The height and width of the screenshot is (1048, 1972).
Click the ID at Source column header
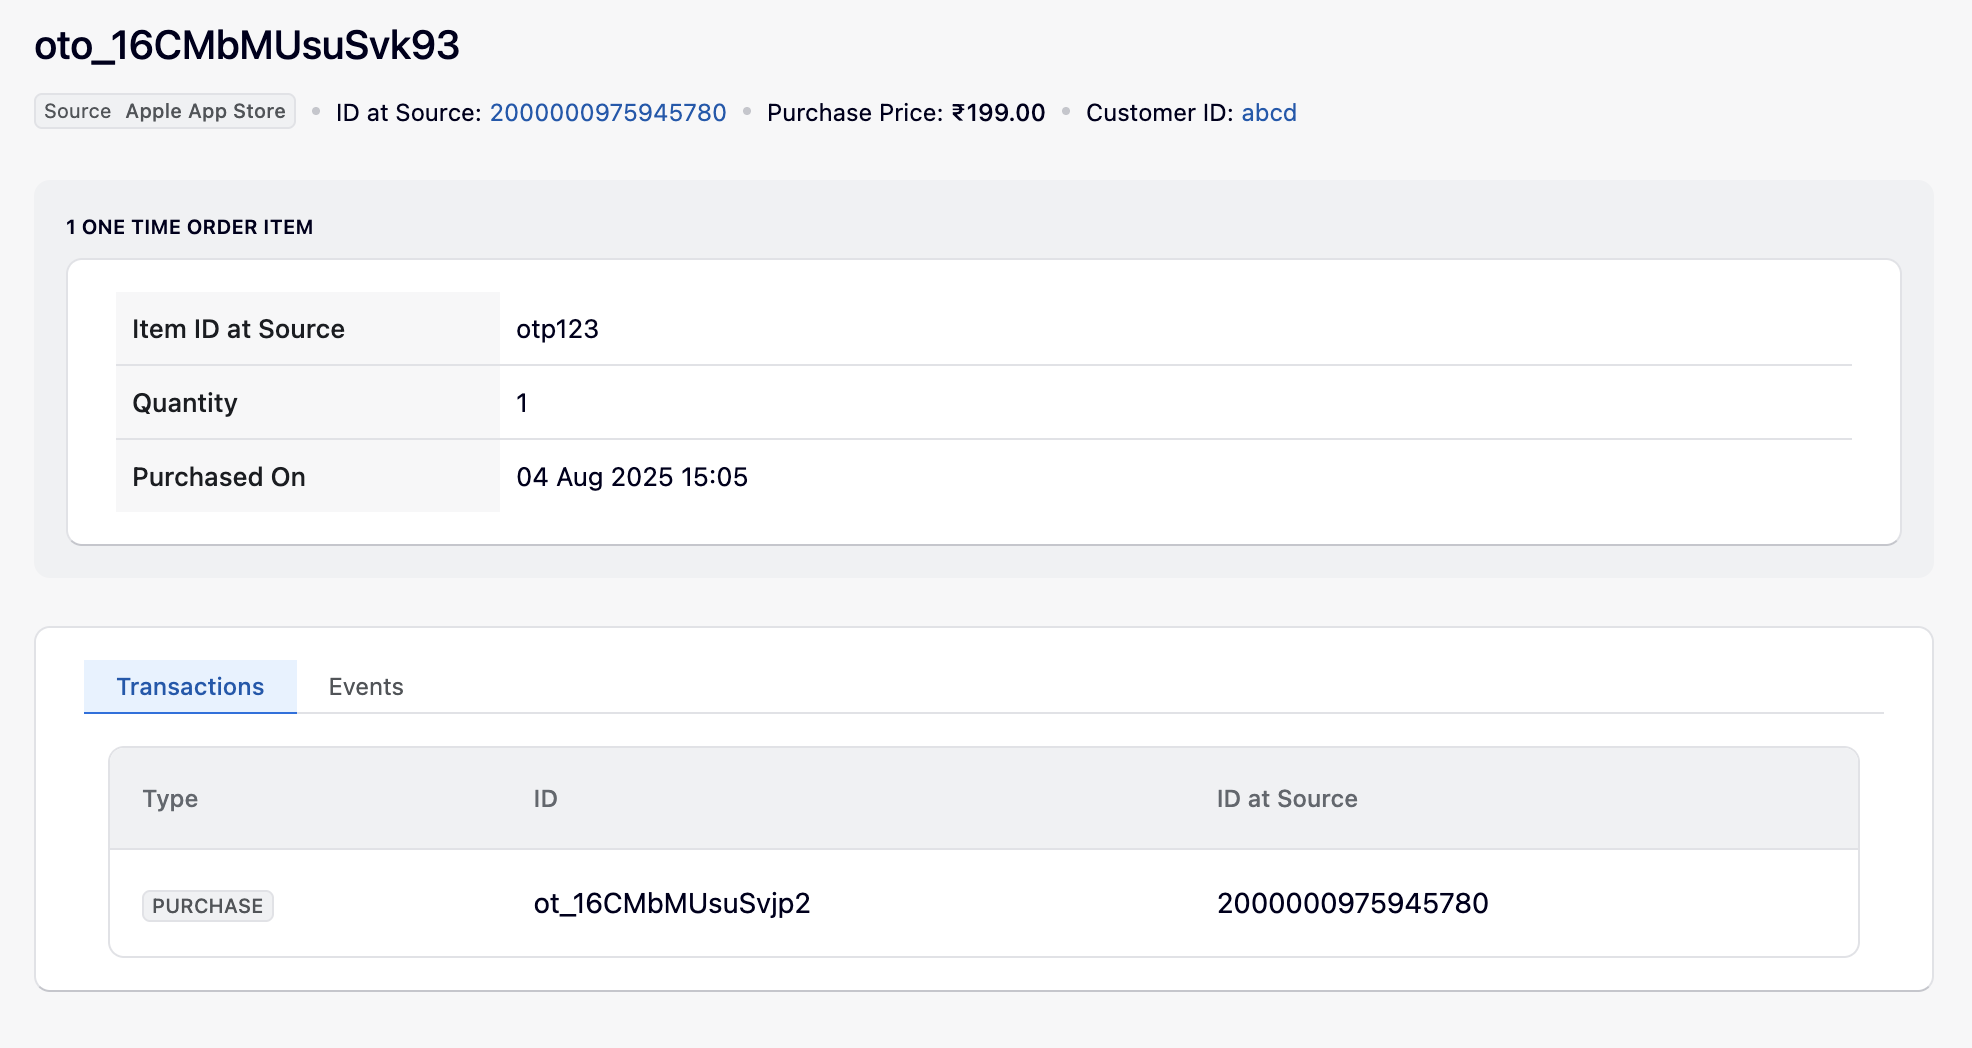[x=1286, y=799]
